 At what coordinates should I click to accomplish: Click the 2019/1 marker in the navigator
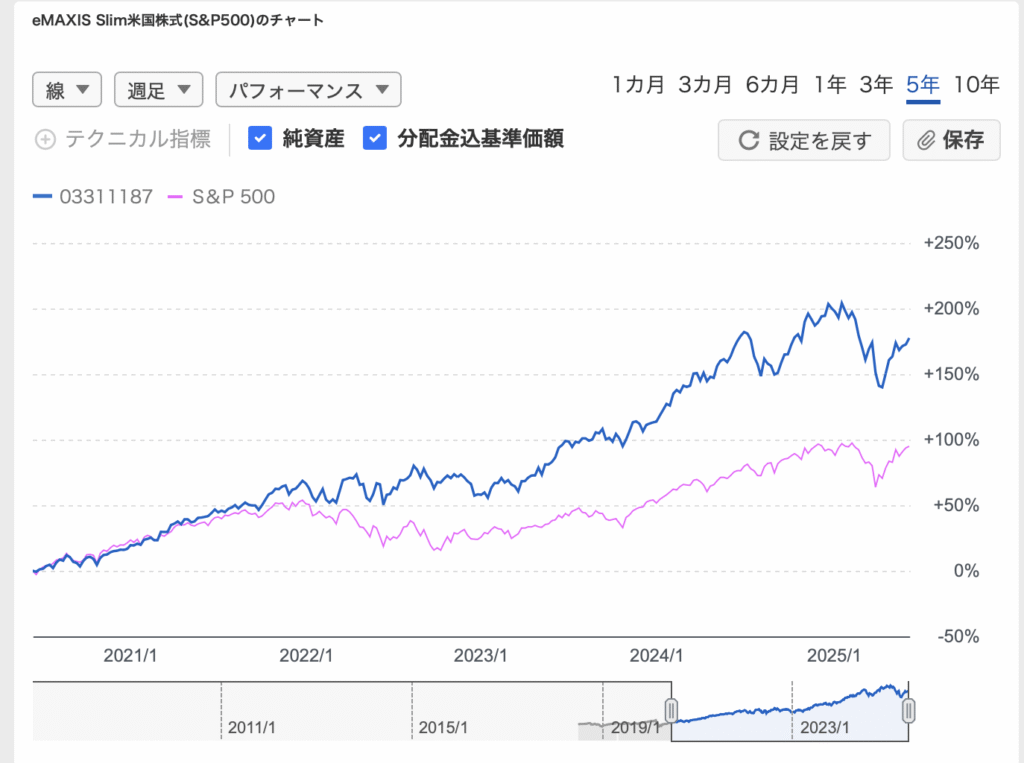pos(635,727)
